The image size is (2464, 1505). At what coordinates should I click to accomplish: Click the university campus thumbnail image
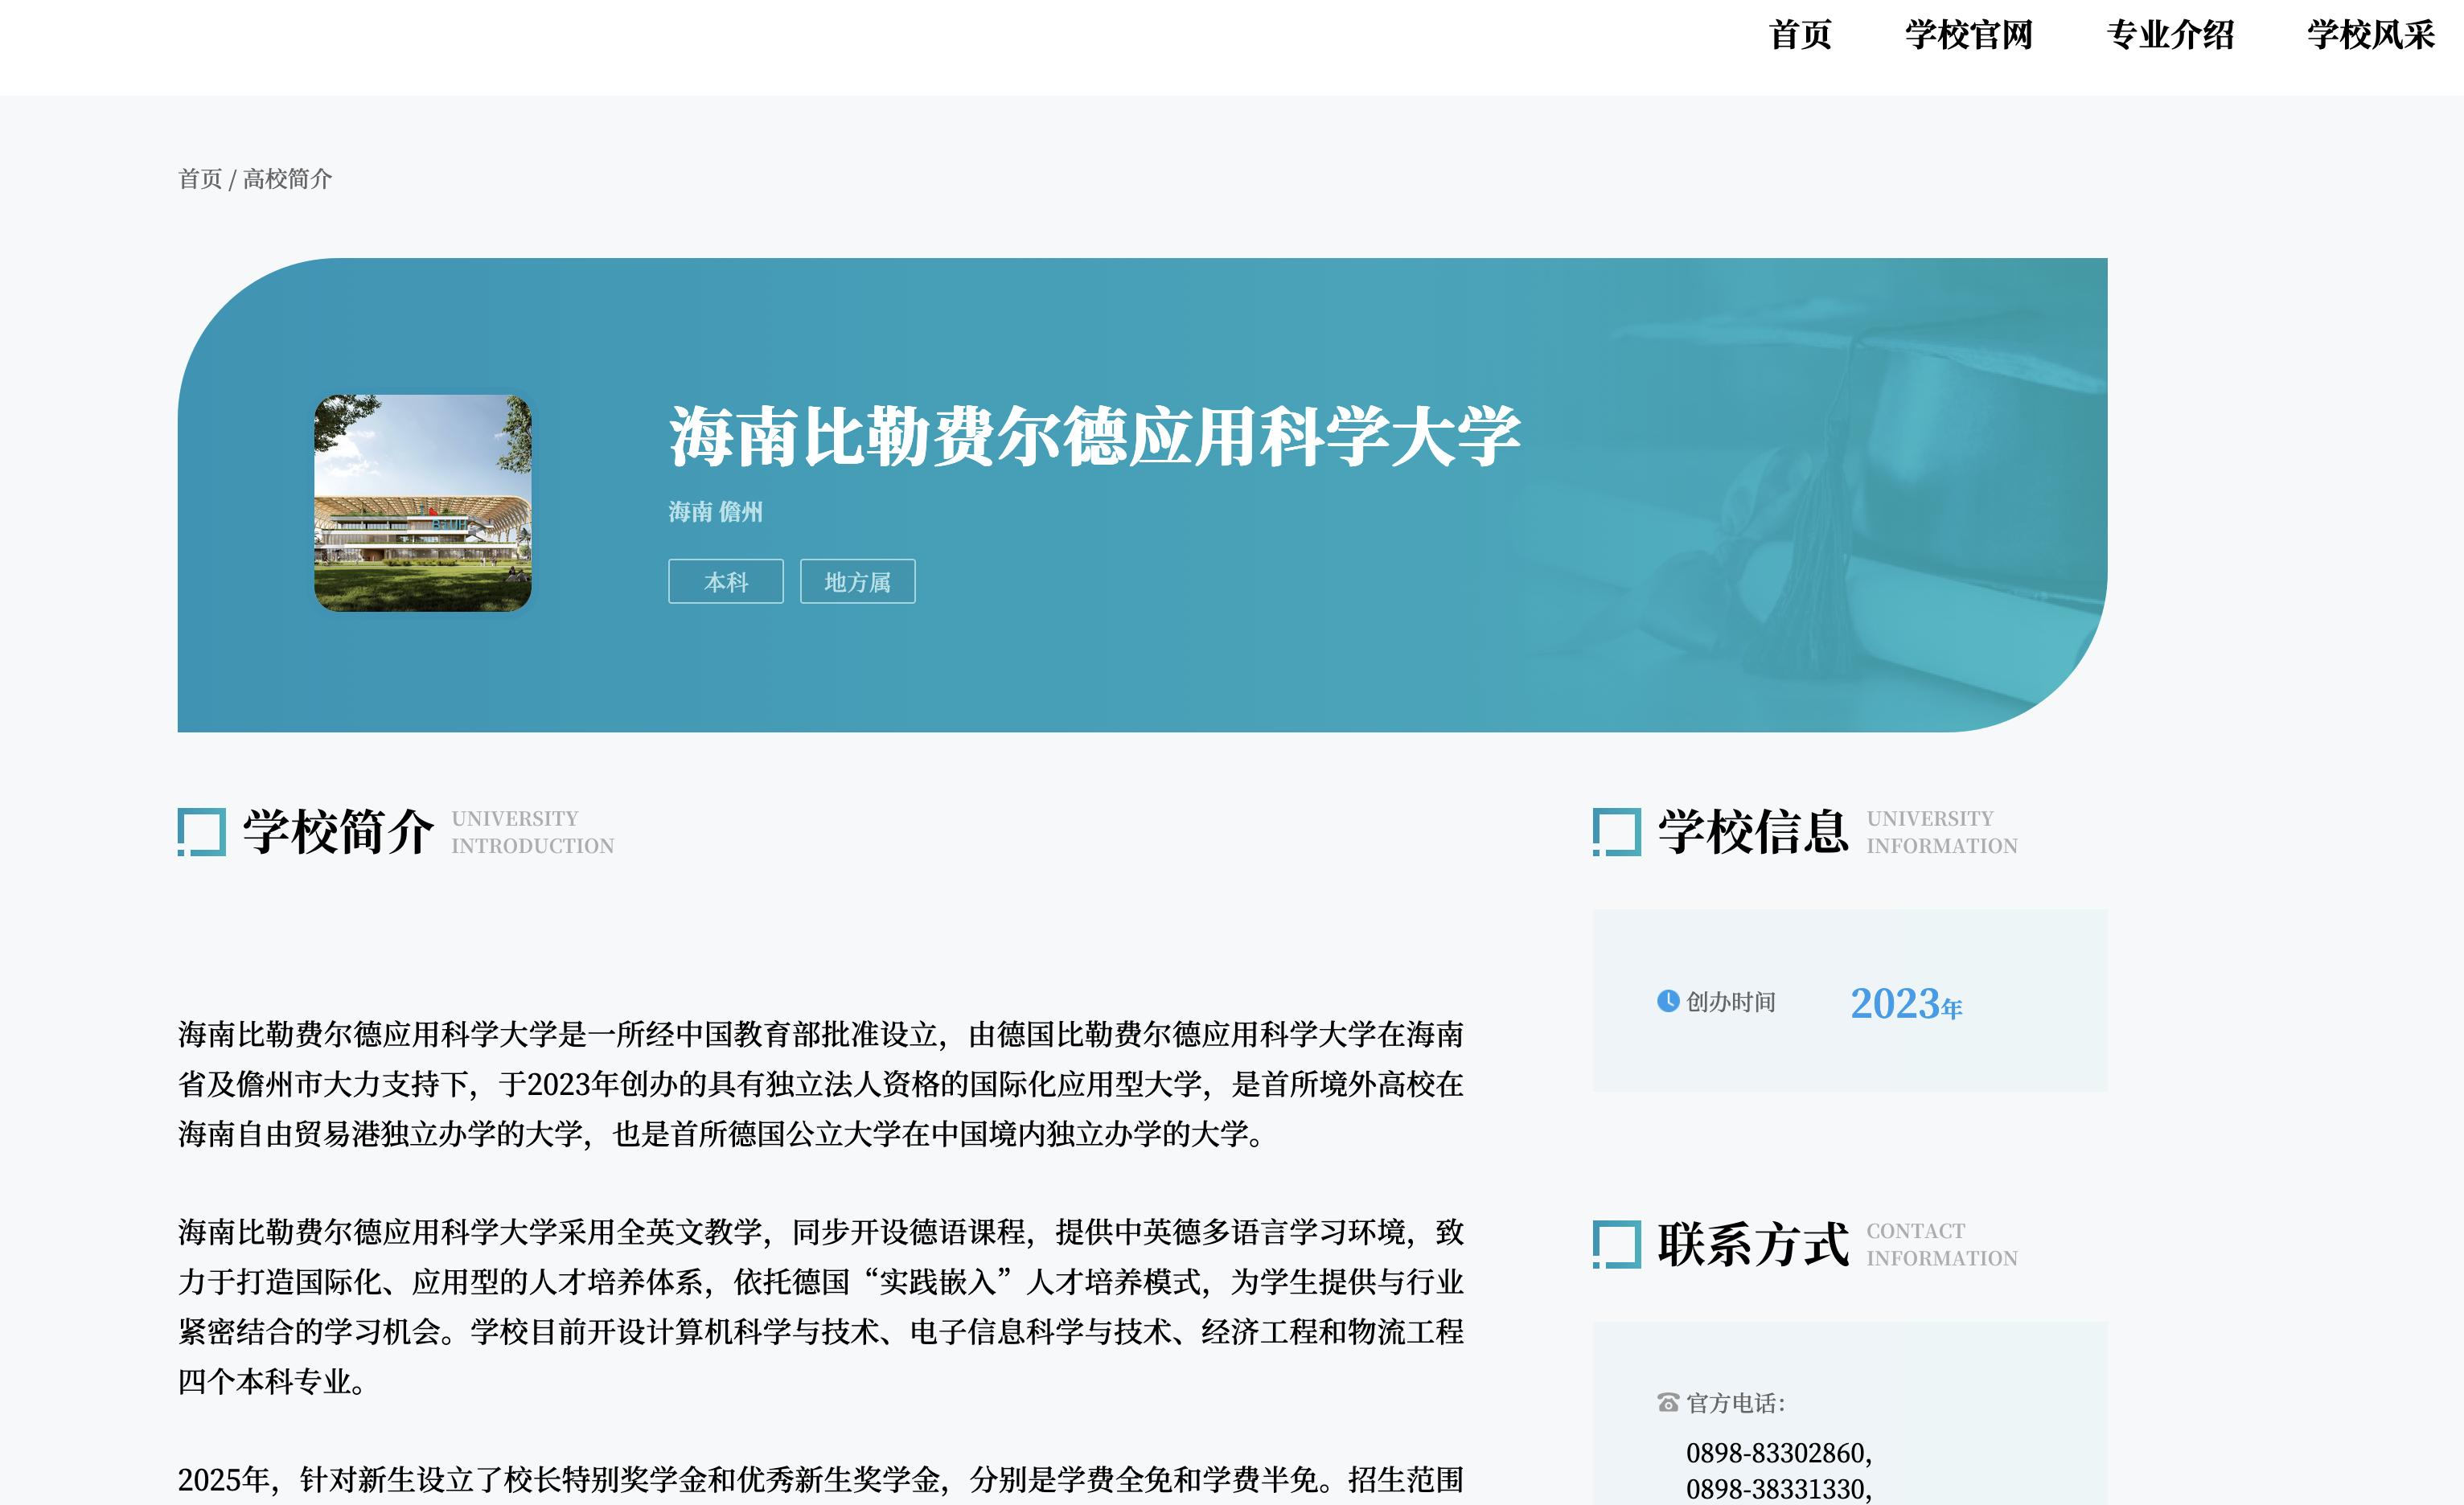423,503
